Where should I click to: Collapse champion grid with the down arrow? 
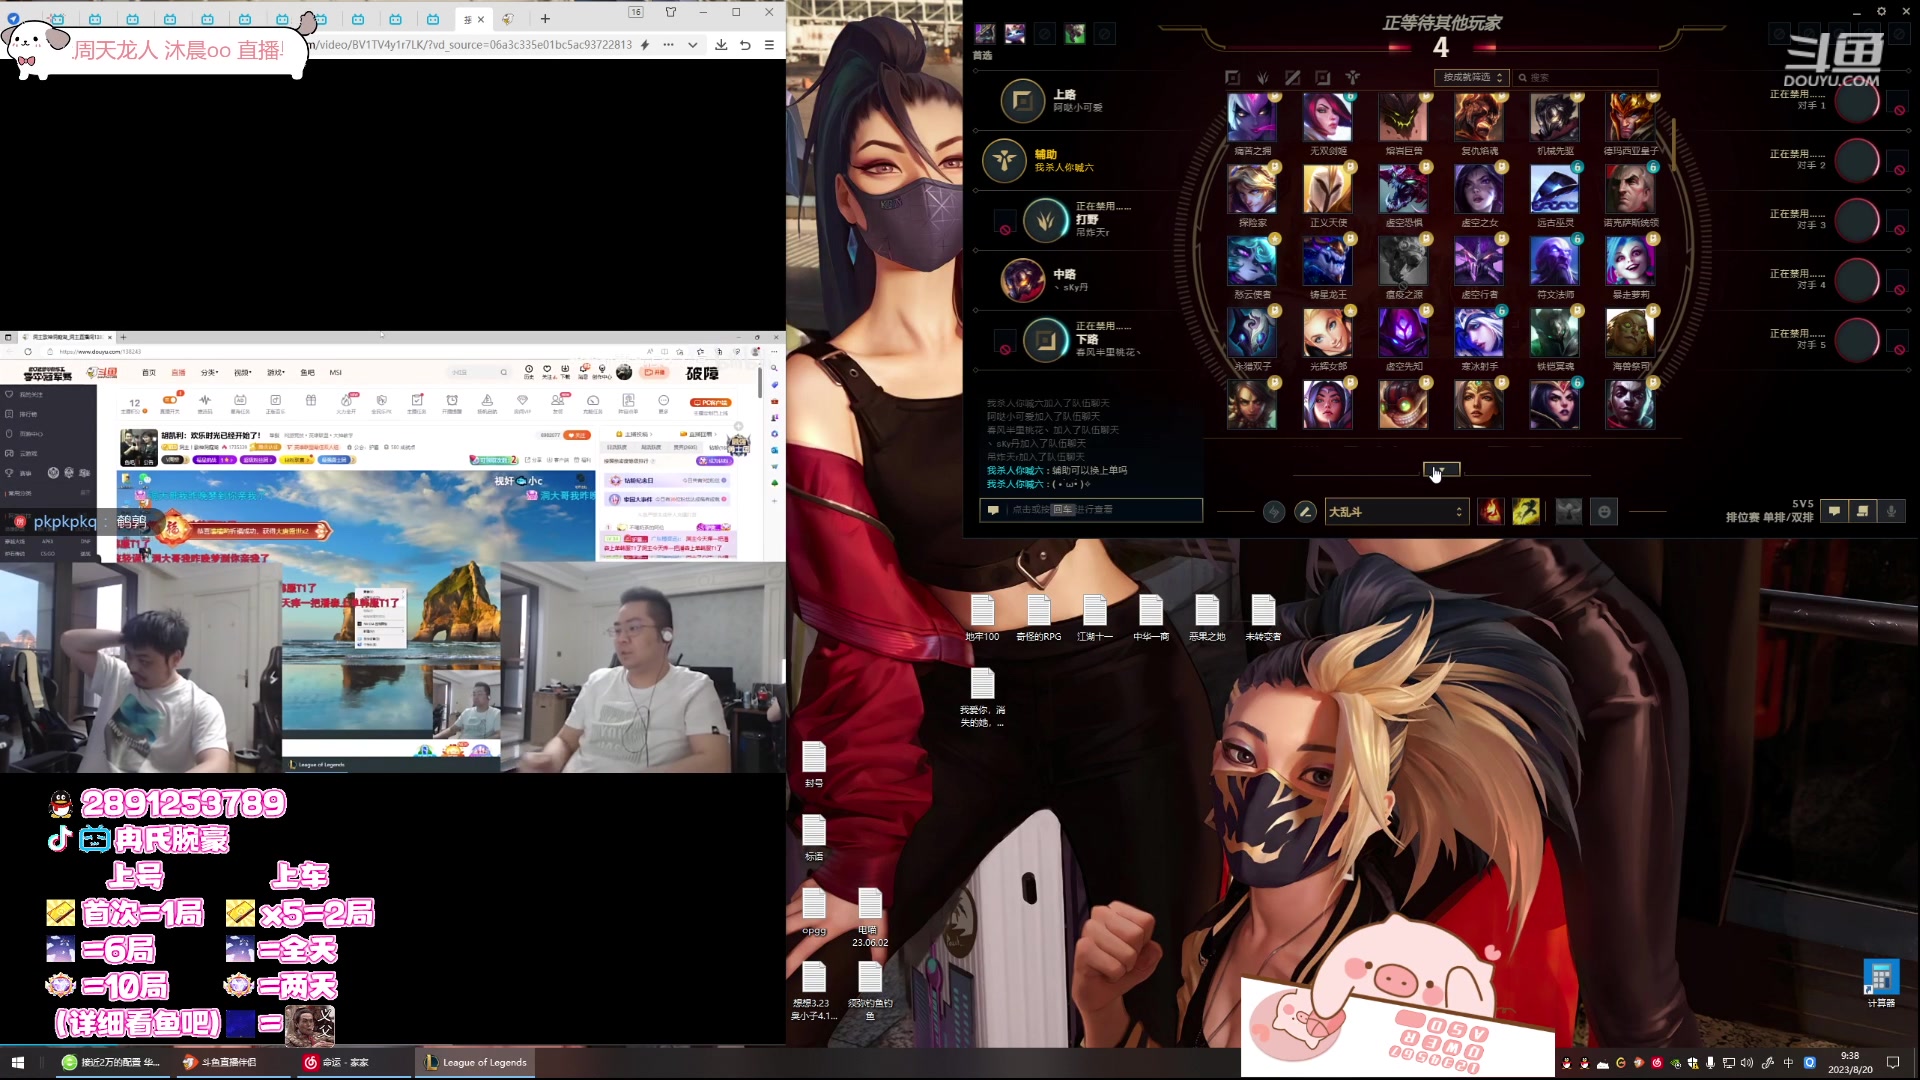pos(1441,470)
